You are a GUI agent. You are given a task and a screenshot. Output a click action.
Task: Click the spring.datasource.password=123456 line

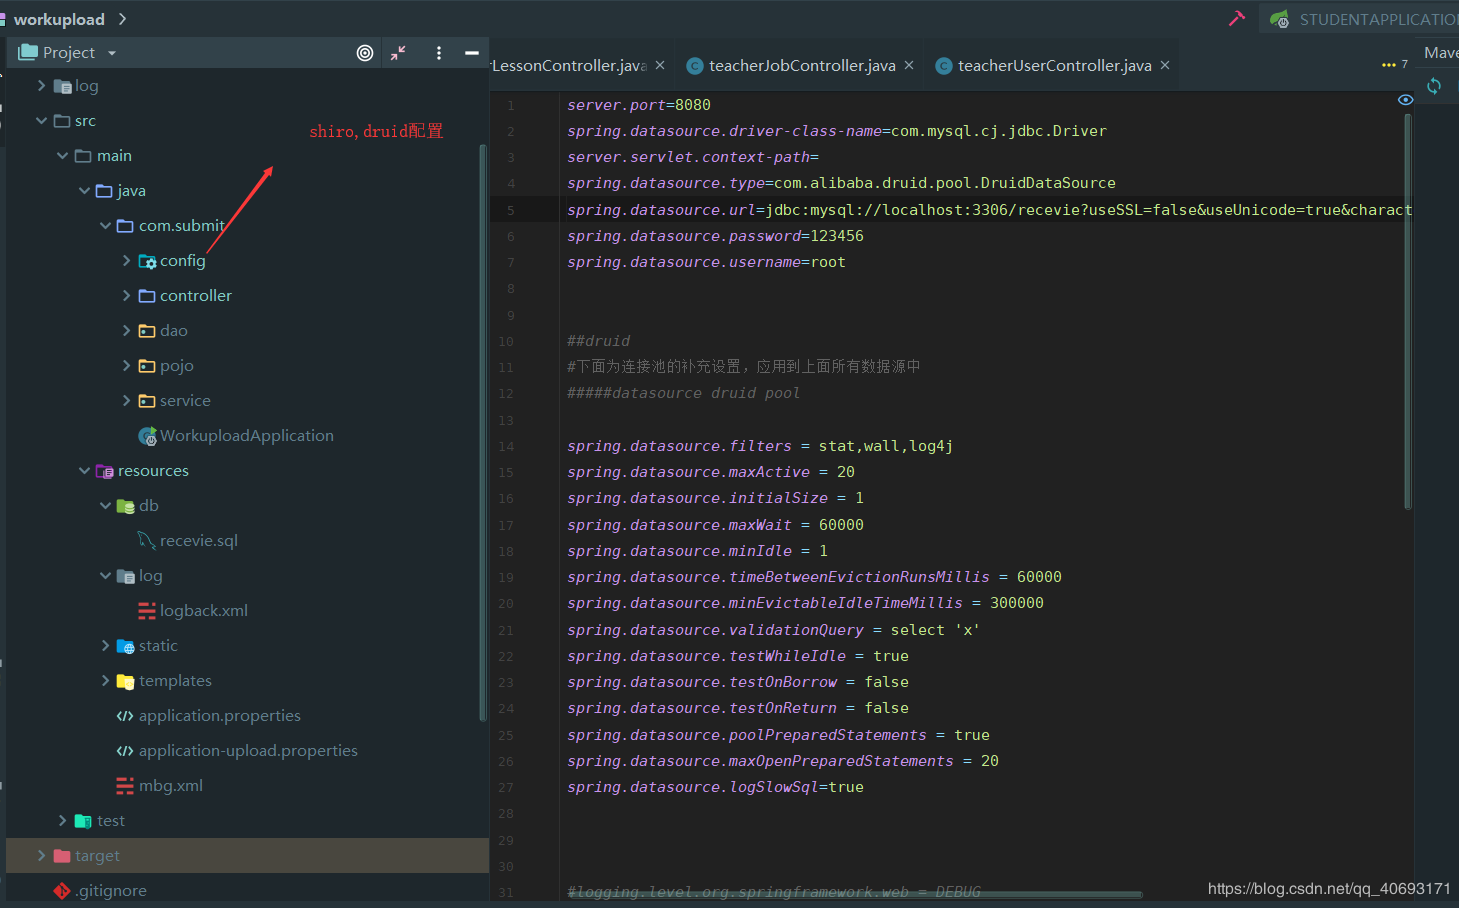pos(715,236)
